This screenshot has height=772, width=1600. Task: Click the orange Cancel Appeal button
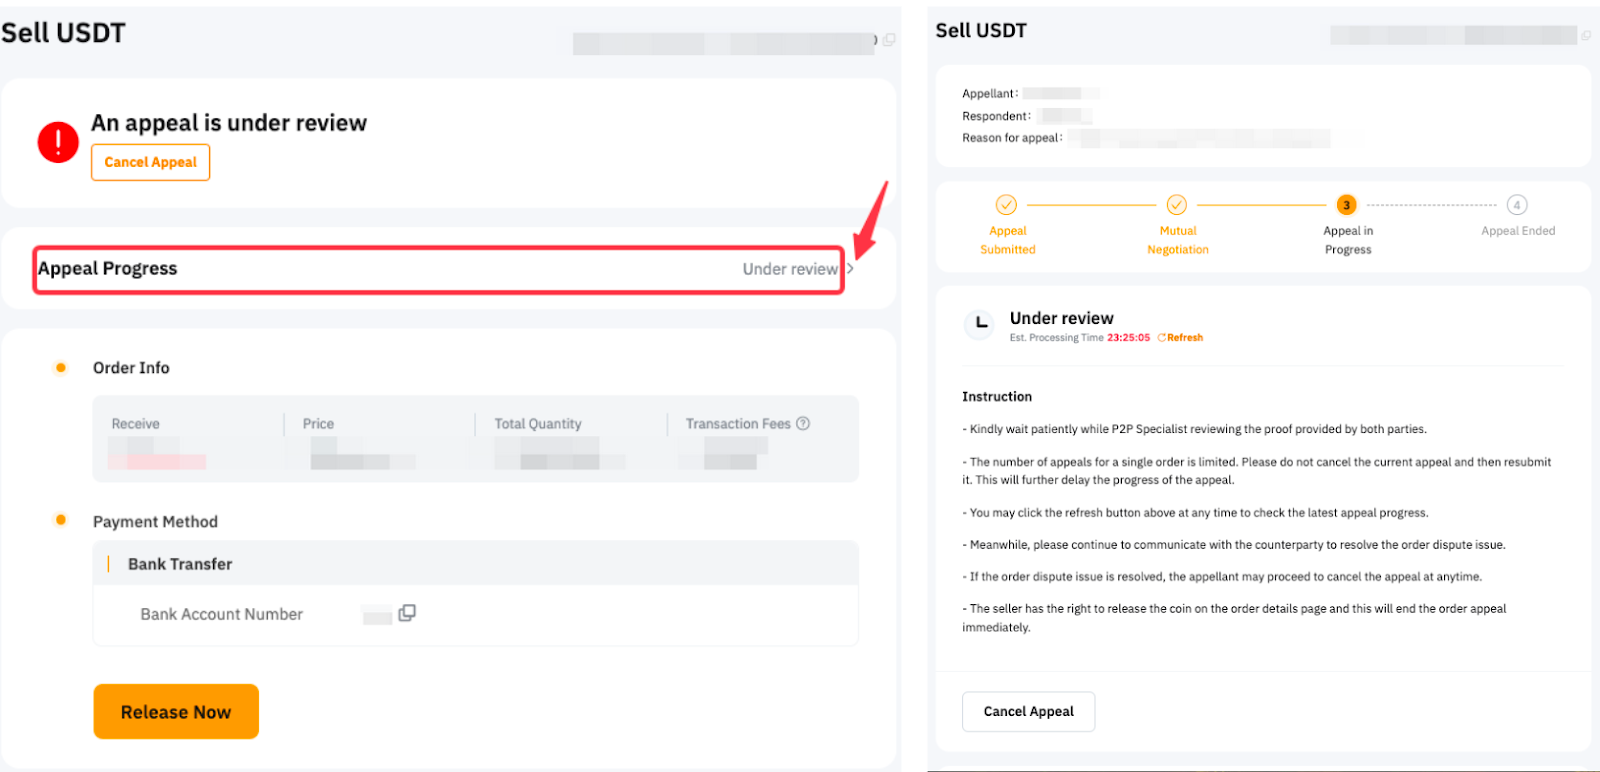[x=150, y=162]
